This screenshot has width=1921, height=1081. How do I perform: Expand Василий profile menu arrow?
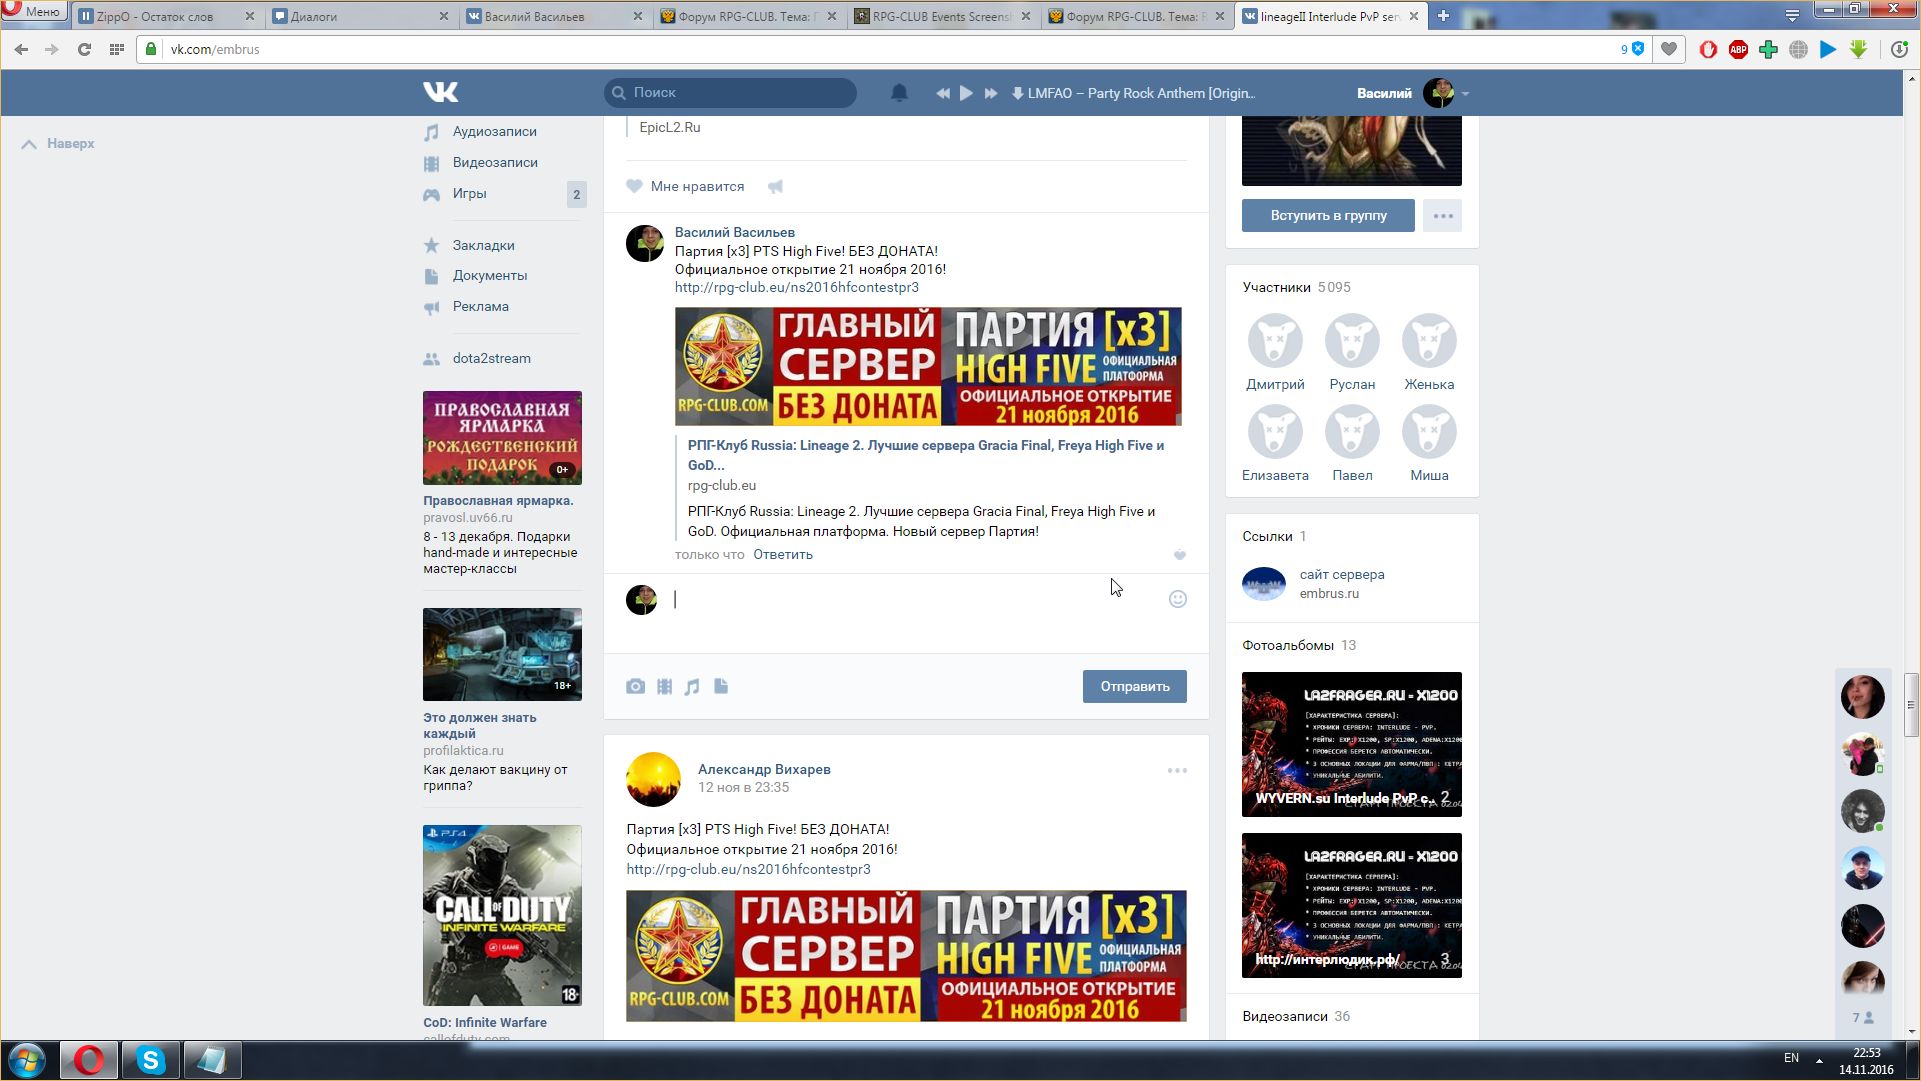(1465, 93)
